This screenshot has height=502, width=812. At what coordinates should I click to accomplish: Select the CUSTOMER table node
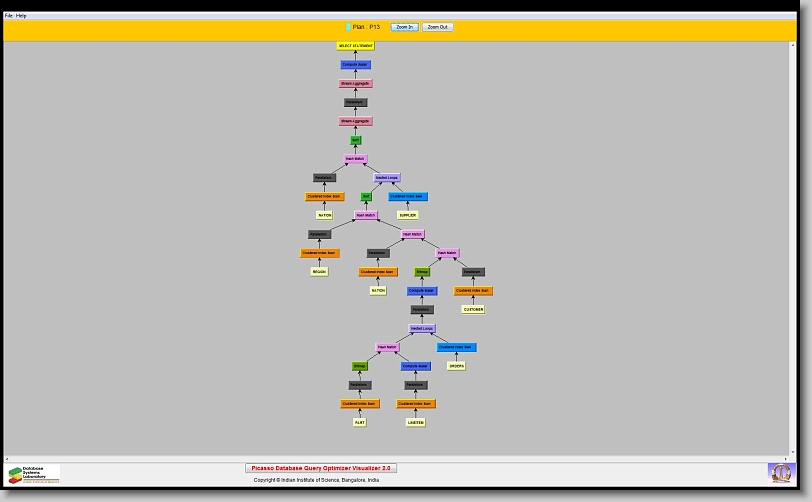tap(473, 309)
